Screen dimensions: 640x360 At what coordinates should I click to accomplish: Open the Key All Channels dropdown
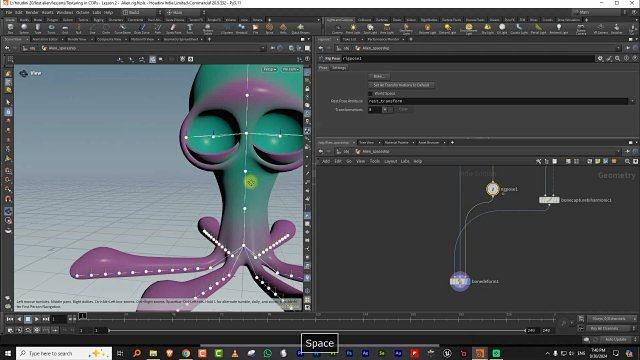[612, 329]
